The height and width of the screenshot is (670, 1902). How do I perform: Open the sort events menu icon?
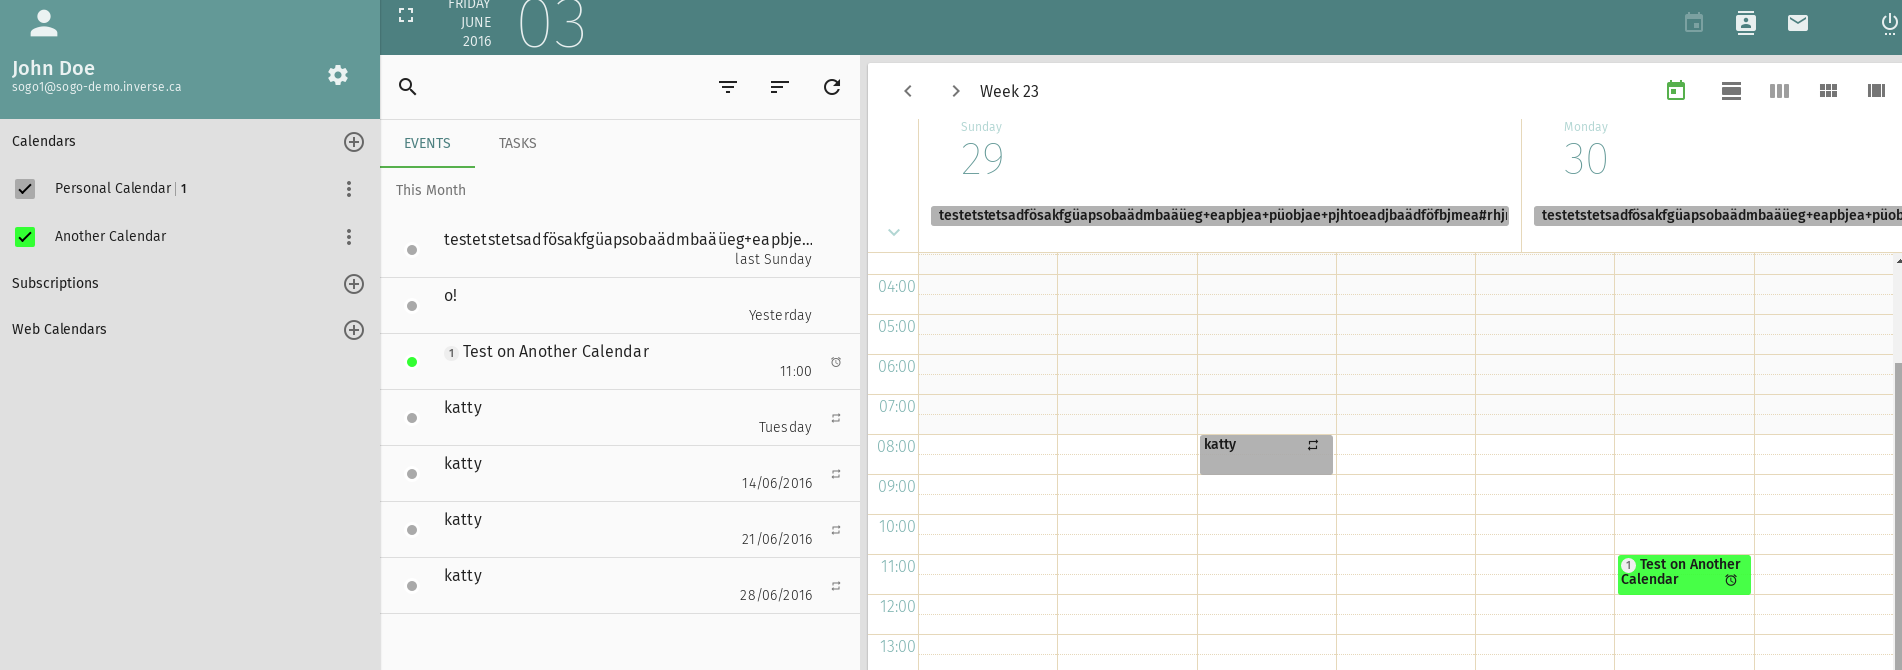[780, 87]
